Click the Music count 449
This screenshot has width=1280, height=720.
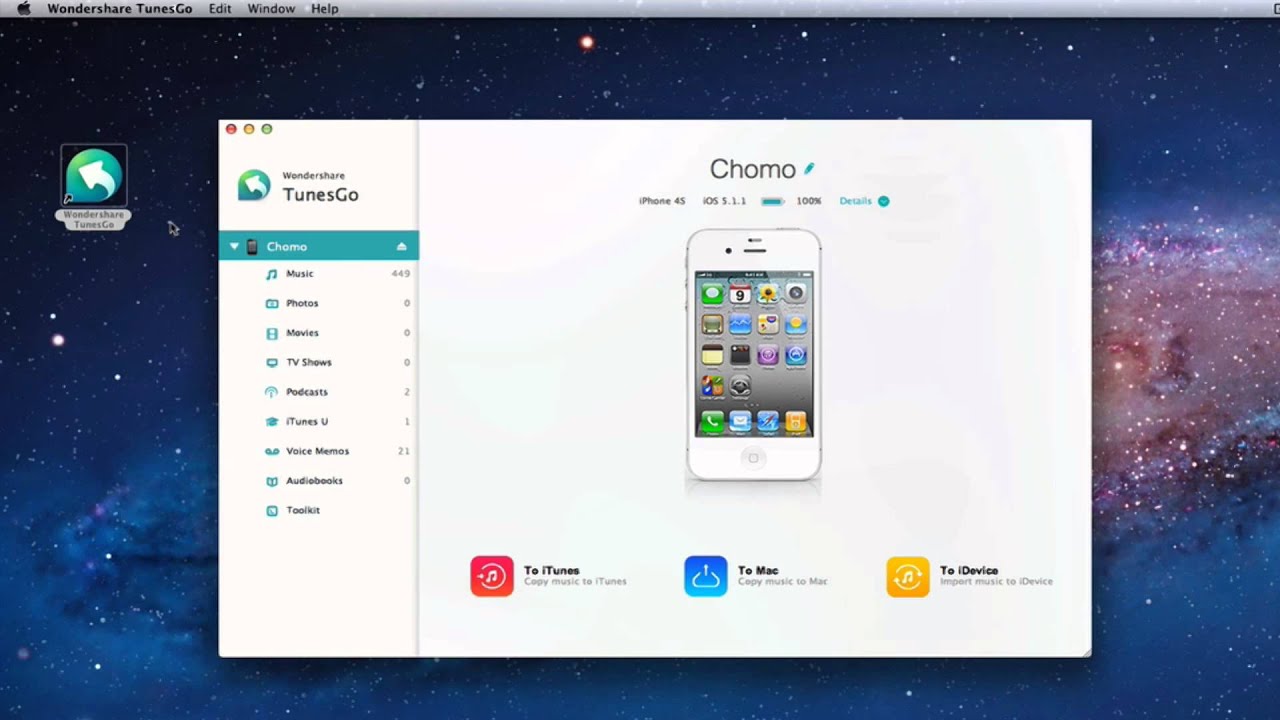(x=401, y=274)
